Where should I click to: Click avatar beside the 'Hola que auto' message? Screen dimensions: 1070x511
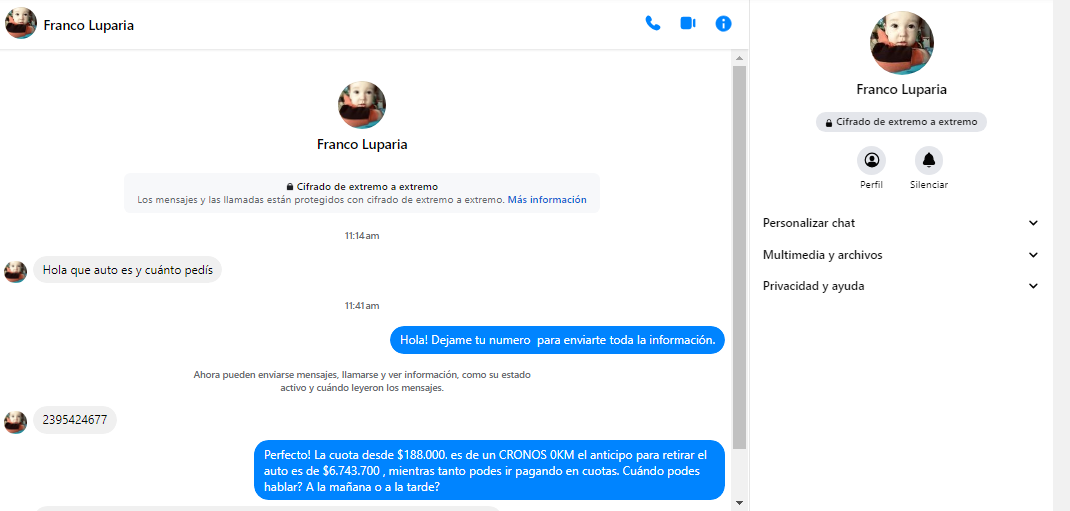pos(15,271)
